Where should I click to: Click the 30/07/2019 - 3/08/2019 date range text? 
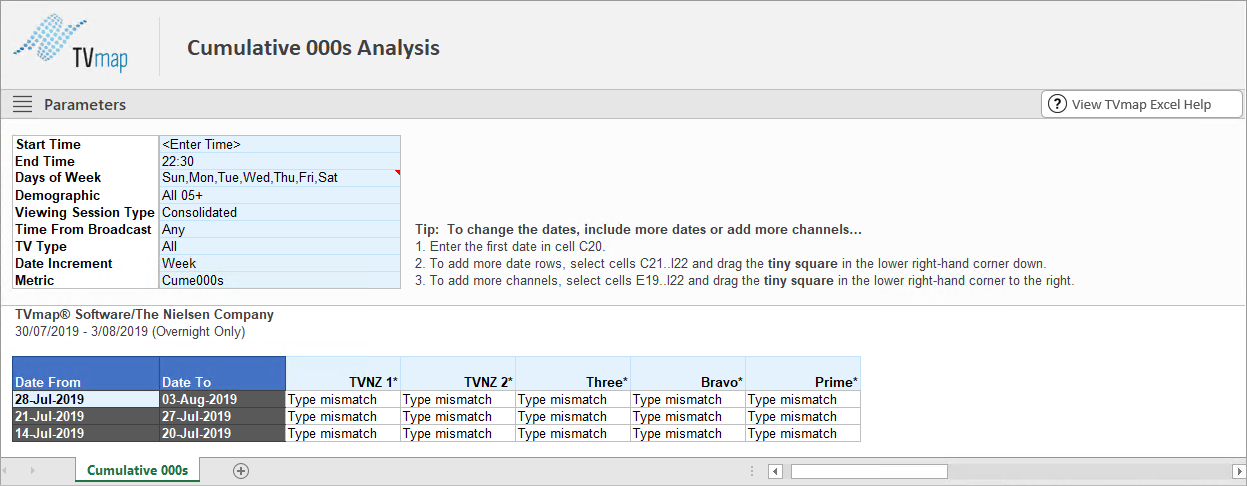(x=130, y=331)
